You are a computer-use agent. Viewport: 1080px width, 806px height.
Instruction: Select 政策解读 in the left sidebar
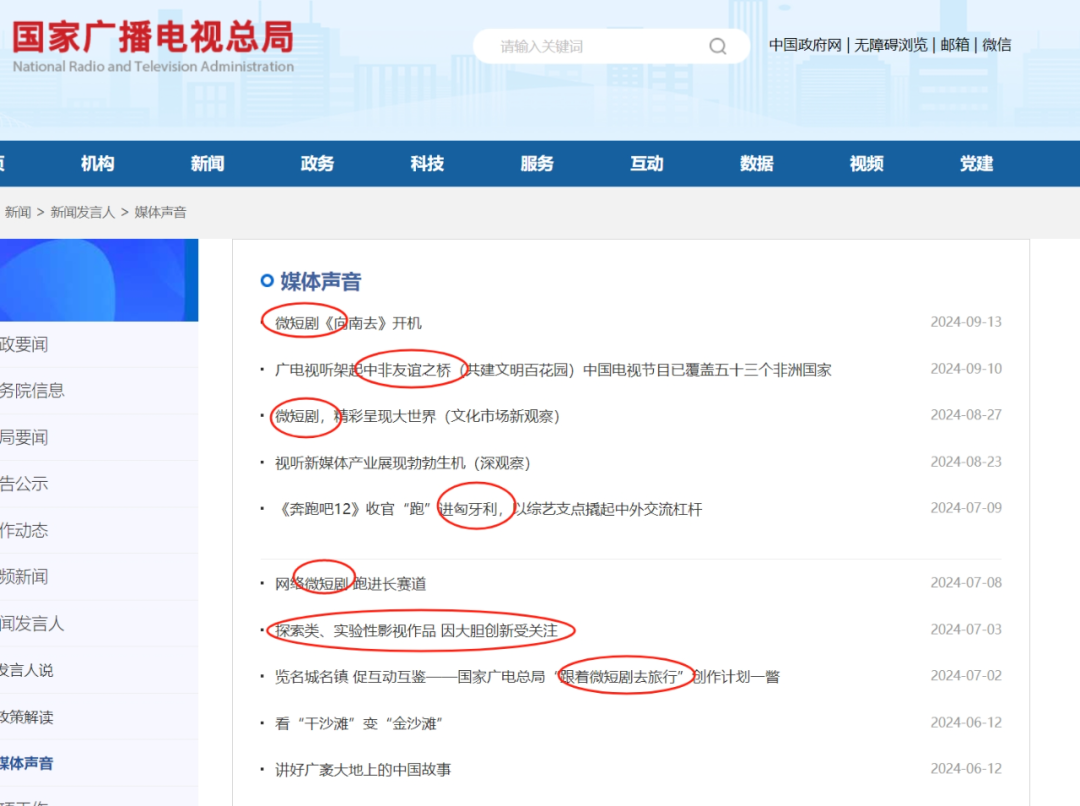[x=27, y=717]
